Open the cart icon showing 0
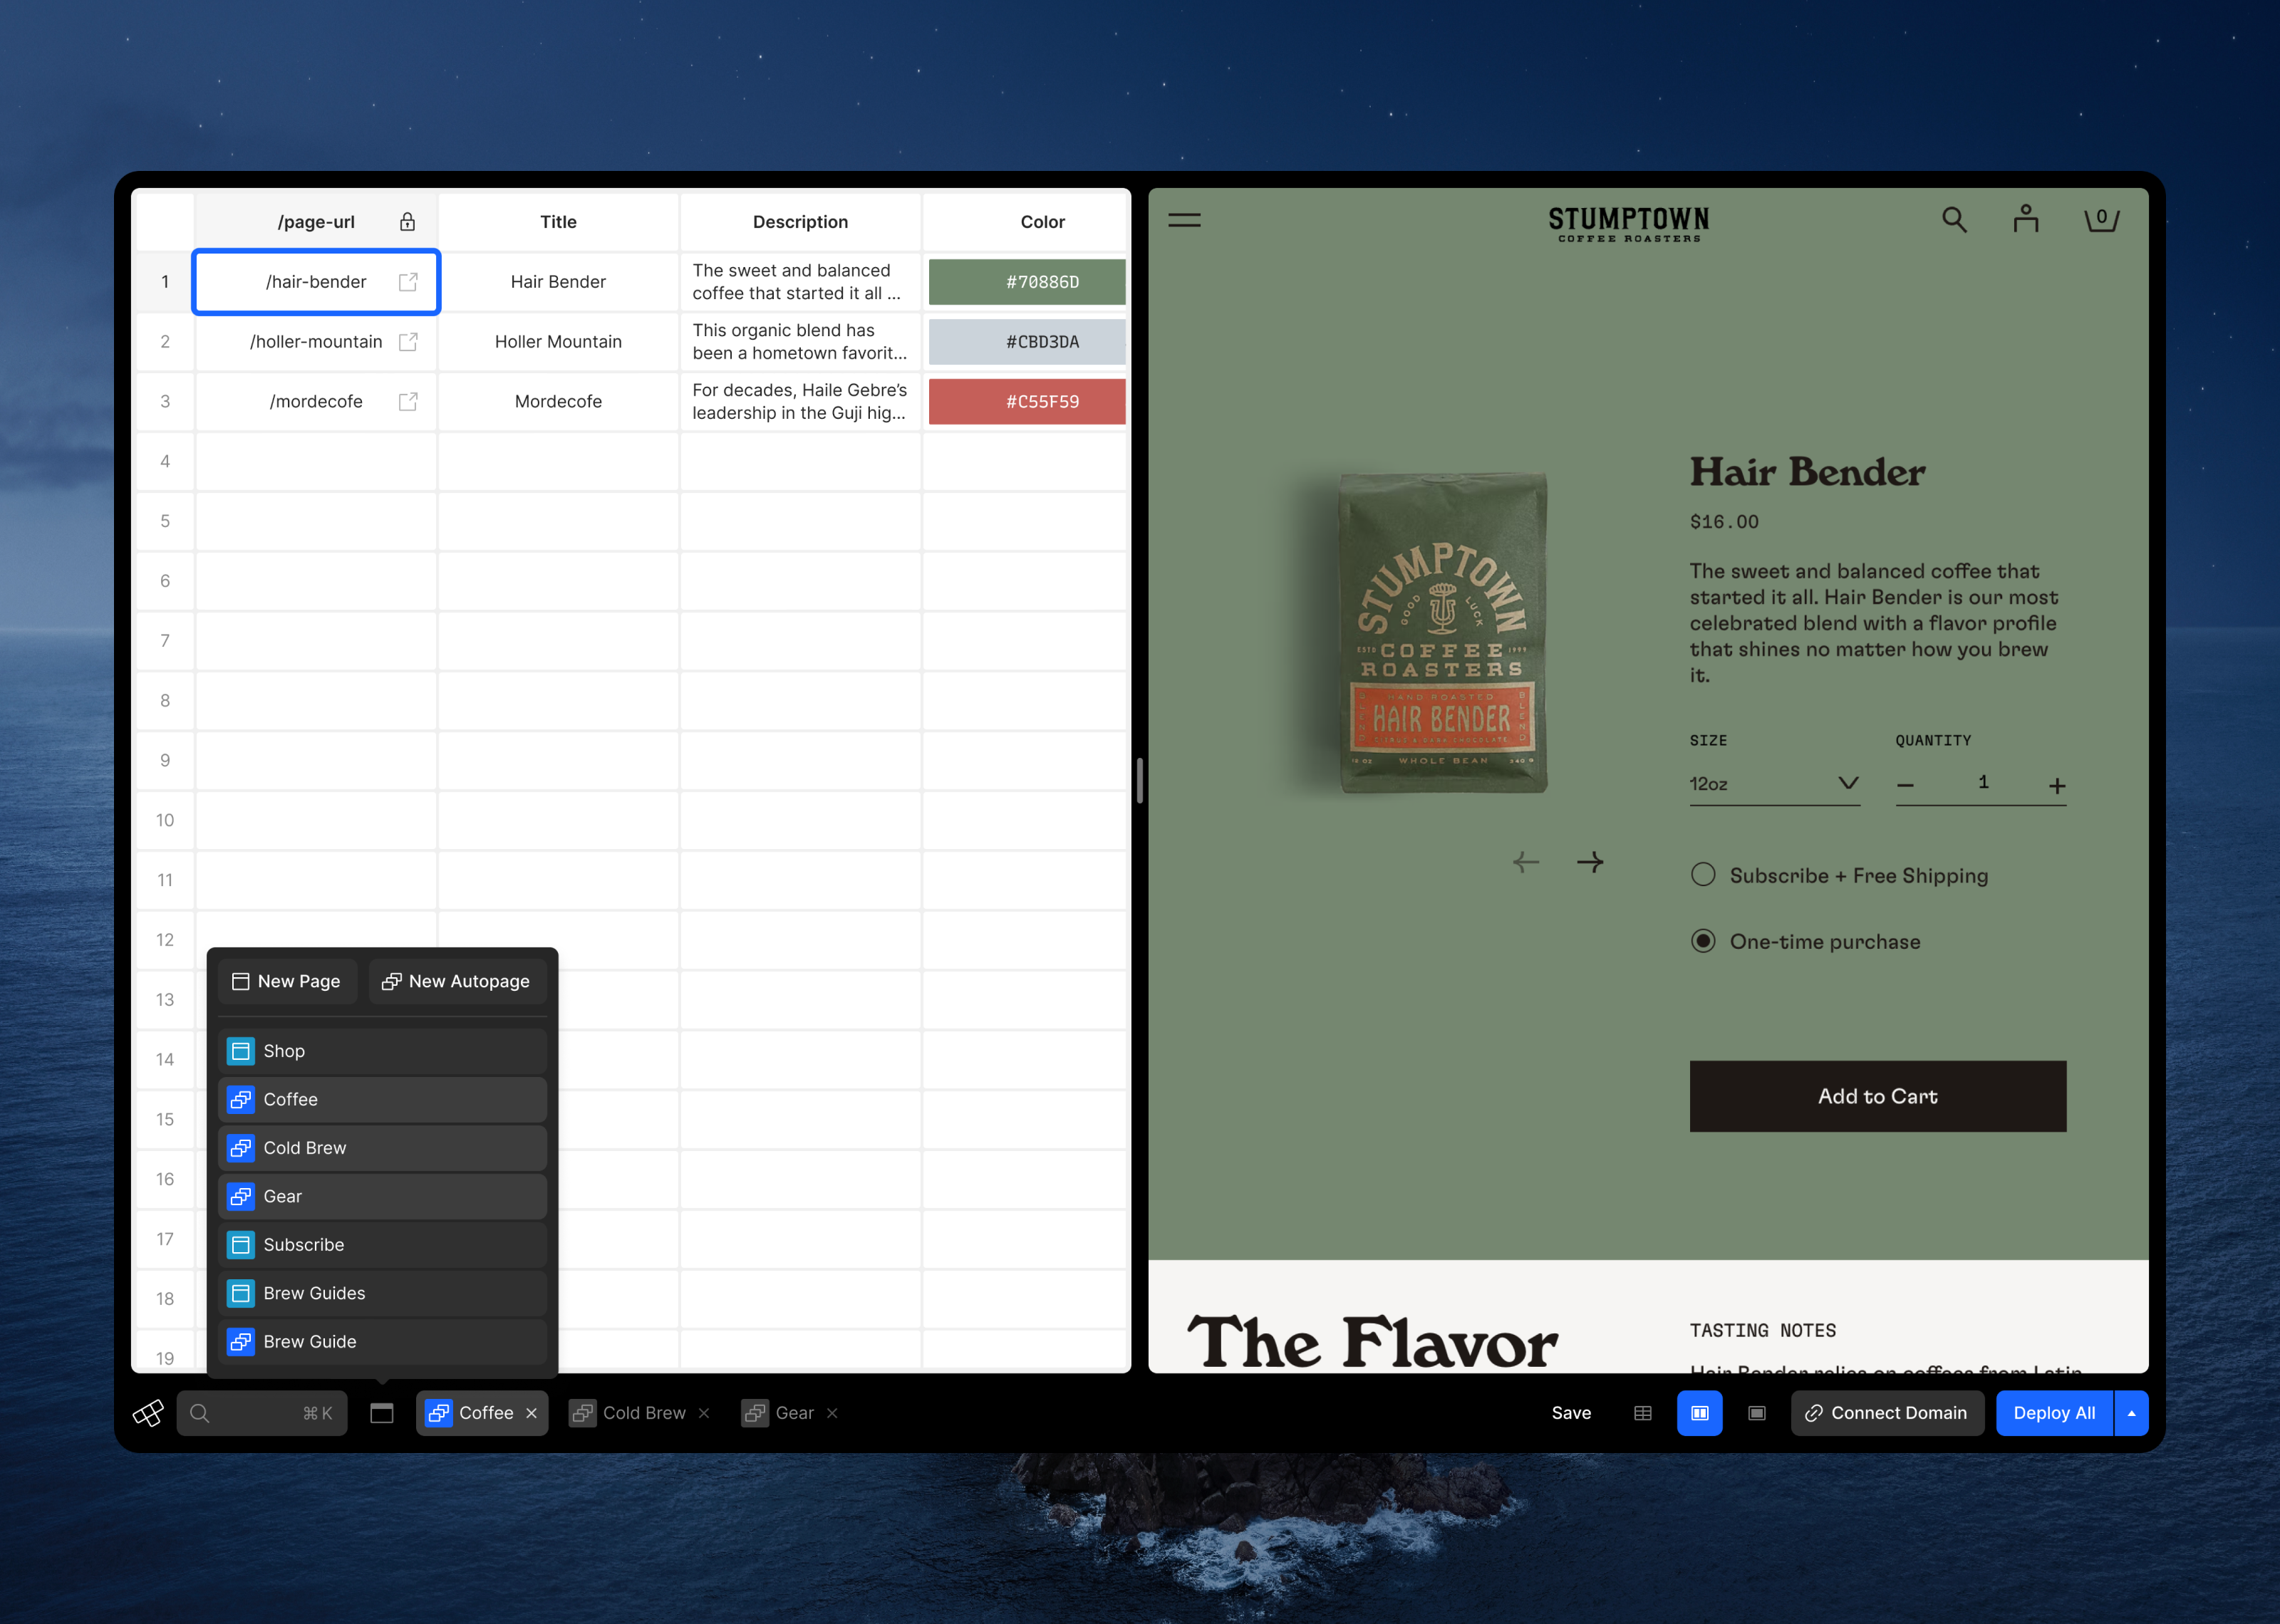This screenshot has width=2280, height=1624. pyautogui.click(x=2101, y=219)
